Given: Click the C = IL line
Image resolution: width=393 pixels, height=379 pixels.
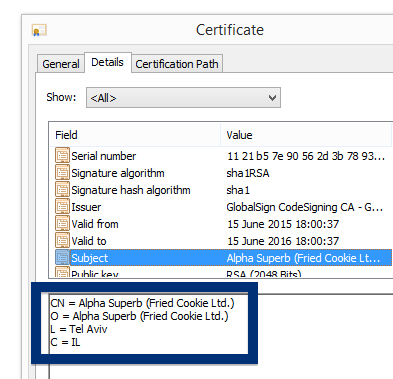Looking at the screenshot, I should [x=65, y=342].
